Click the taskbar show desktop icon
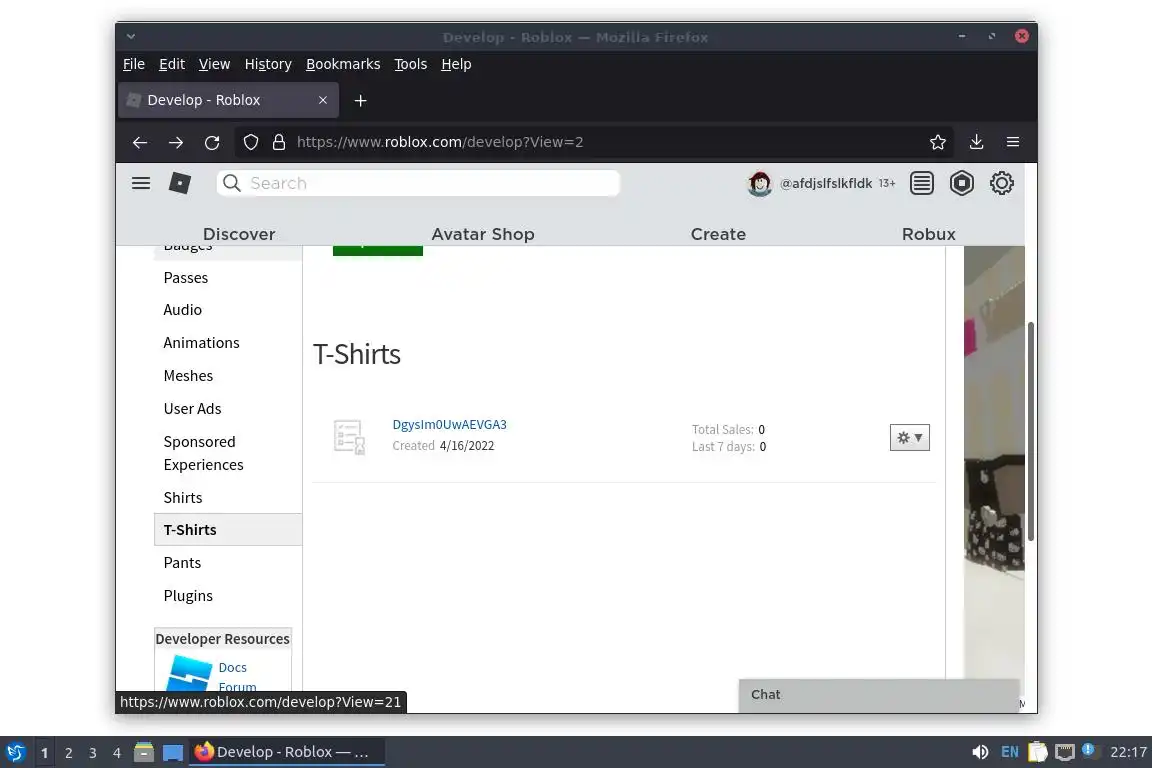Screen dimensions: 1152x768 tap(173, 752)
